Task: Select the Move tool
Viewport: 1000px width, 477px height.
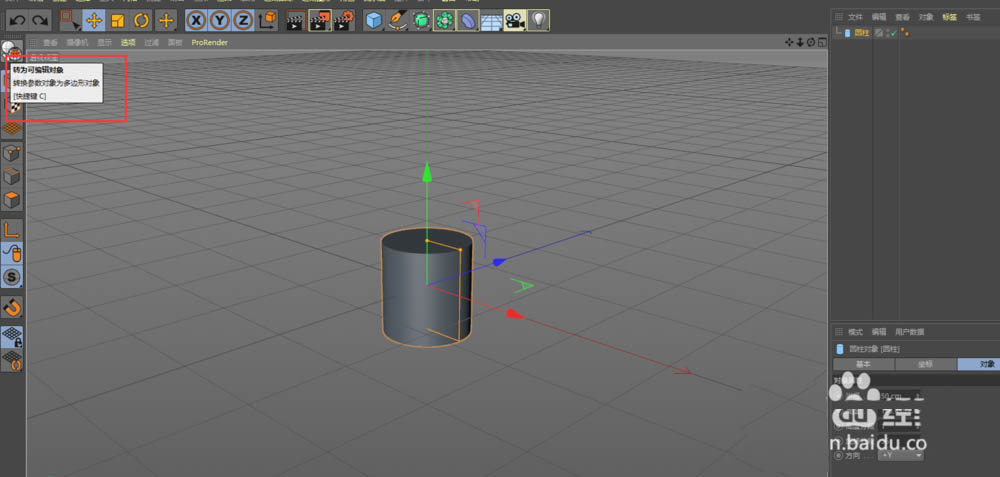Action: pyautogui.click(x=94, y=20)
